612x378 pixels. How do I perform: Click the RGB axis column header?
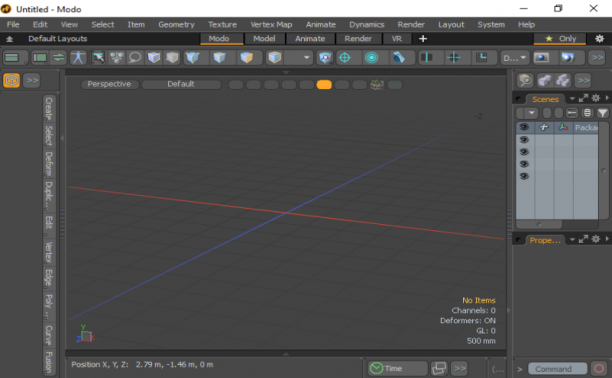pyautogui.click(x=563, y=127)
